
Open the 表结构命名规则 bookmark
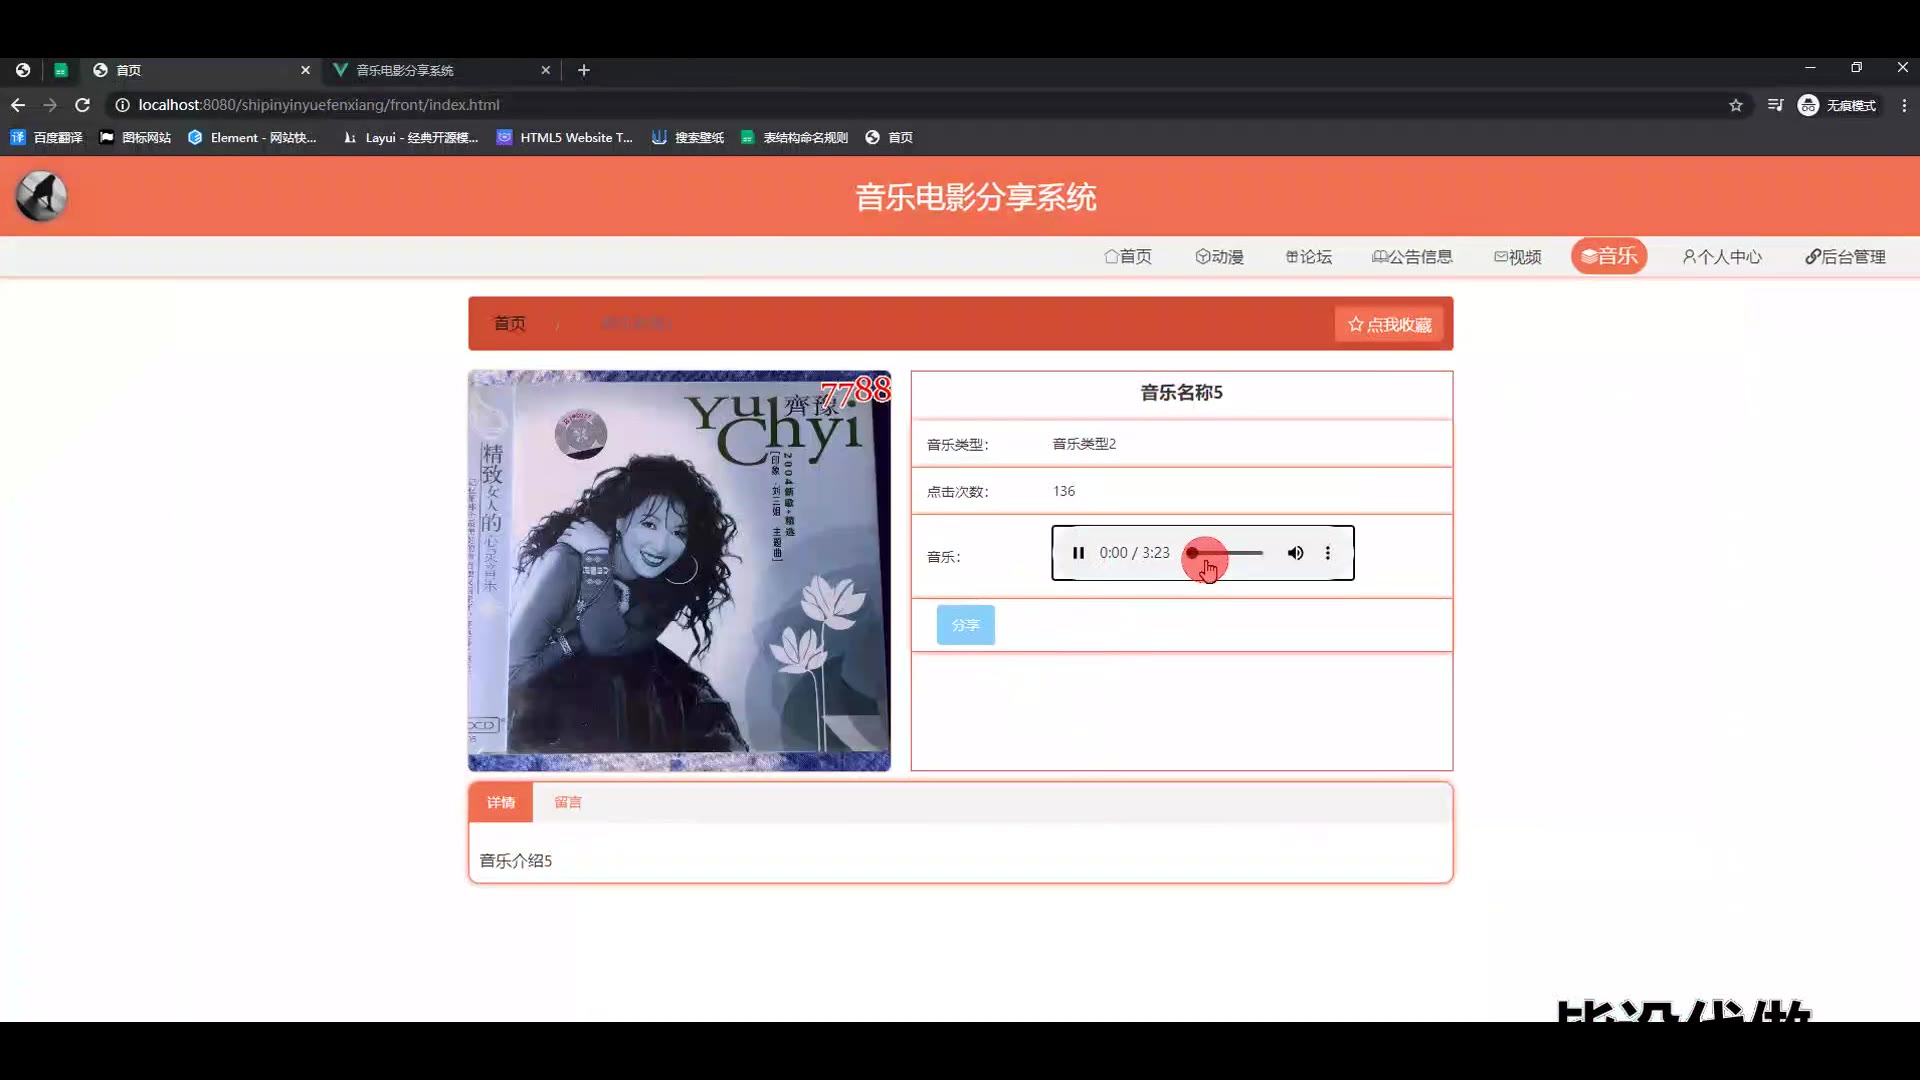(x=794, y=138)
